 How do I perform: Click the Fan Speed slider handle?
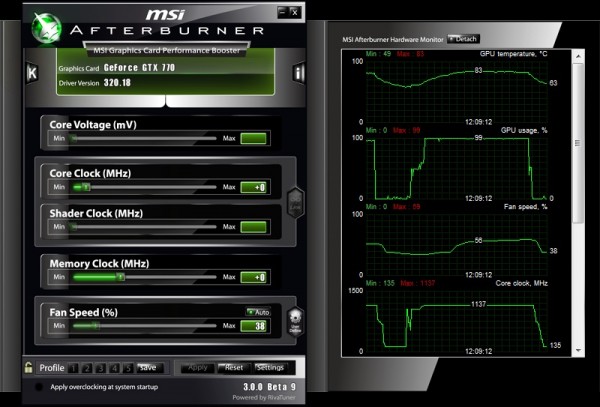[x=96, y=326]
